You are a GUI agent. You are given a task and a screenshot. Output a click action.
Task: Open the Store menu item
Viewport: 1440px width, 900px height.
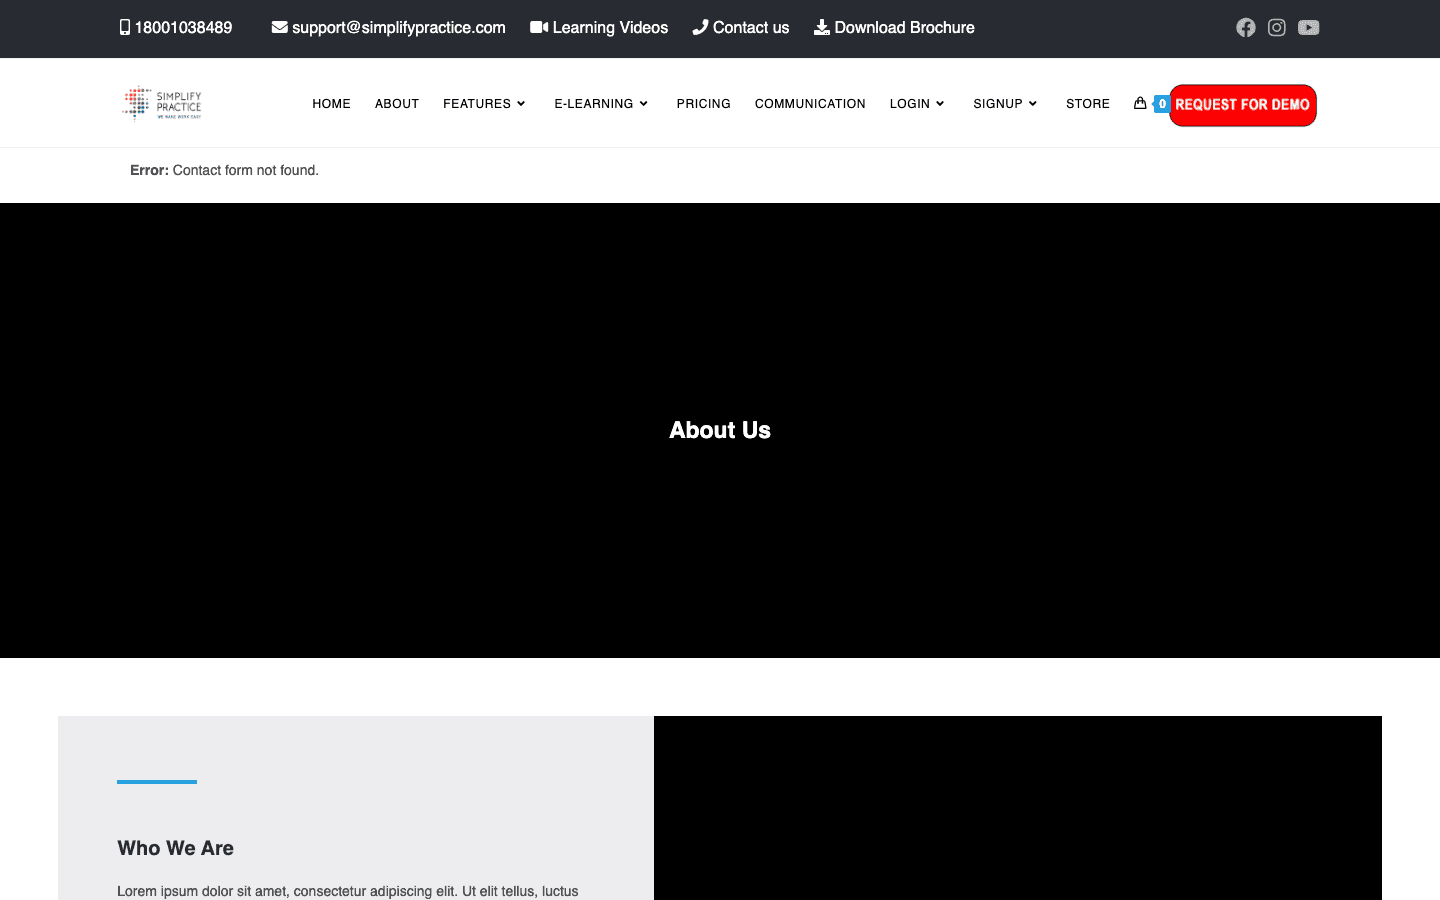pos(1088,104)
